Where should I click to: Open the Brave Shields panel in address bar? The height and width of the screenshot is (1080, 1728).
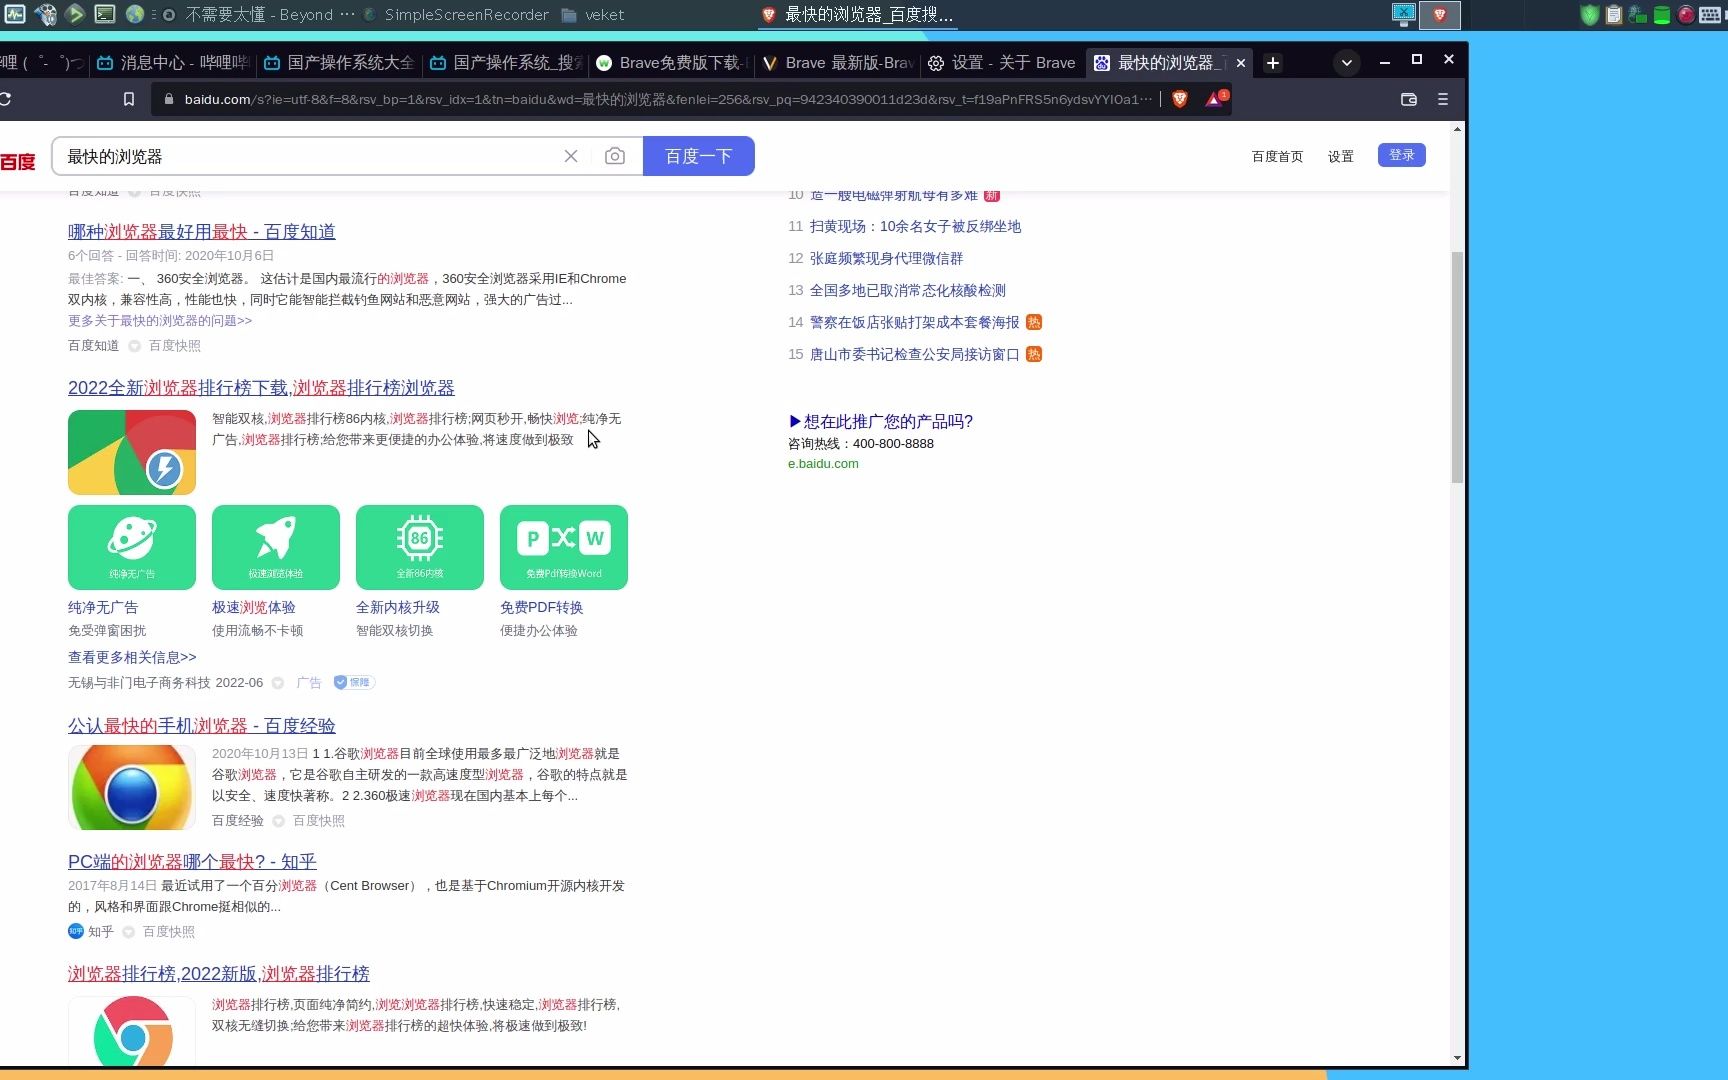coord(1180,99)
